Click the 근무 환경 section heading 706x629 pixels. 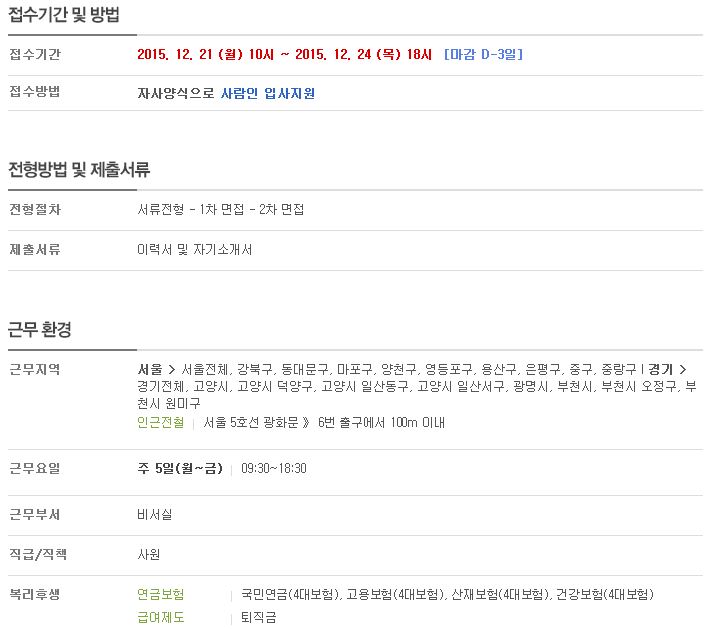click(40, 329)
